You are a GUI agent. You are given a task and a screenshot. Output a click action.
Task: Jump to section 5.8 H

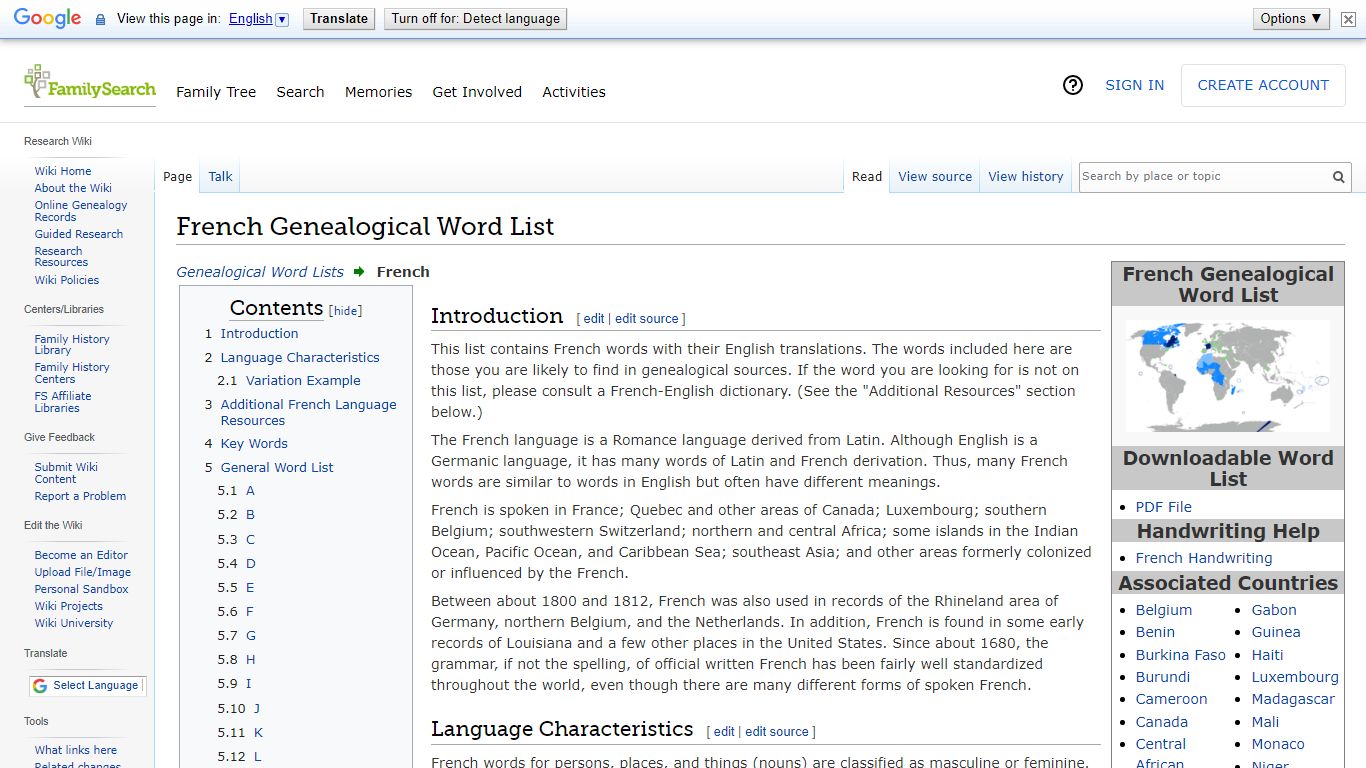[x=251, y=660]
